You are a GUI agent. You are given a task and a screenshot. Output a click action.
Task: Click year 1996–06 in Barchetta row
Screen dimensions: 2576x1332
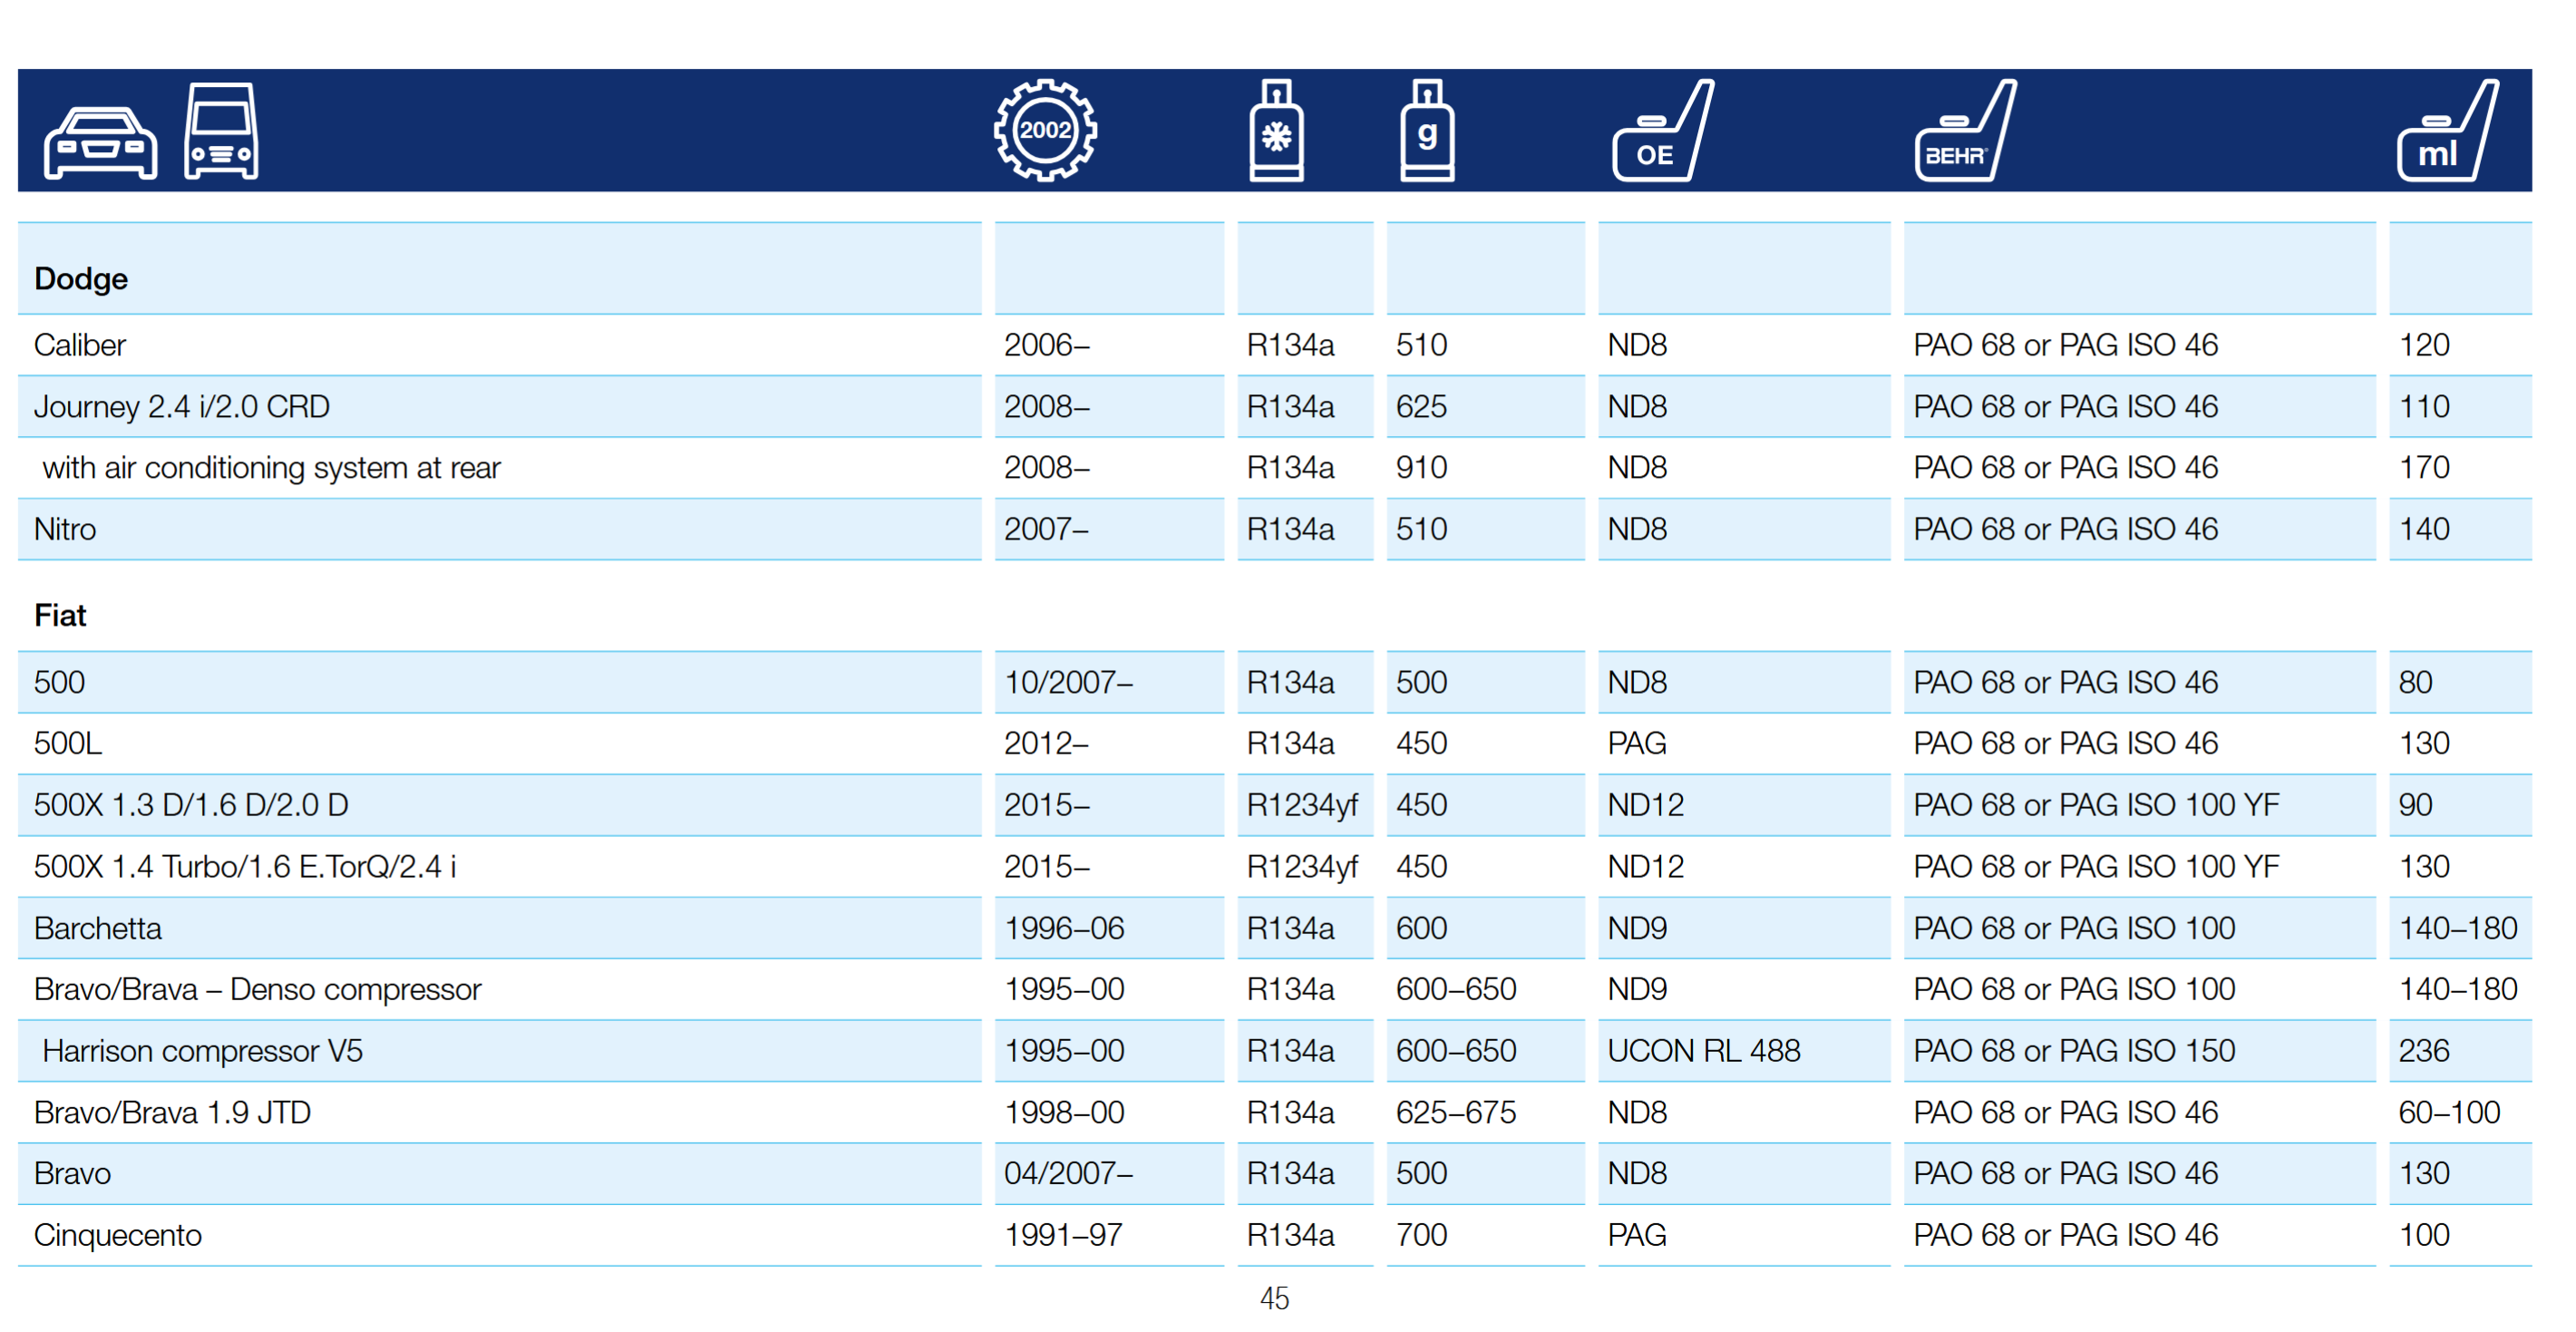(x=1064, y=927)
